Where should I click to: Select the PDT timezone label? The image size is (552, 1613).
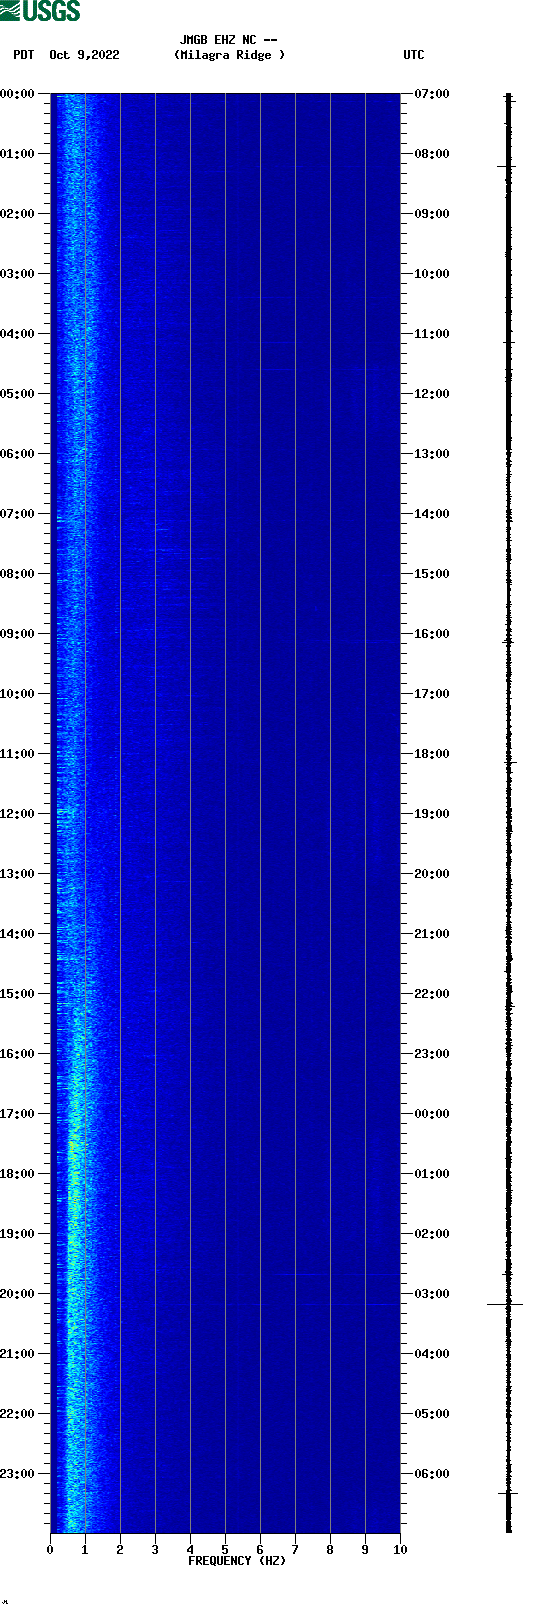24,55
